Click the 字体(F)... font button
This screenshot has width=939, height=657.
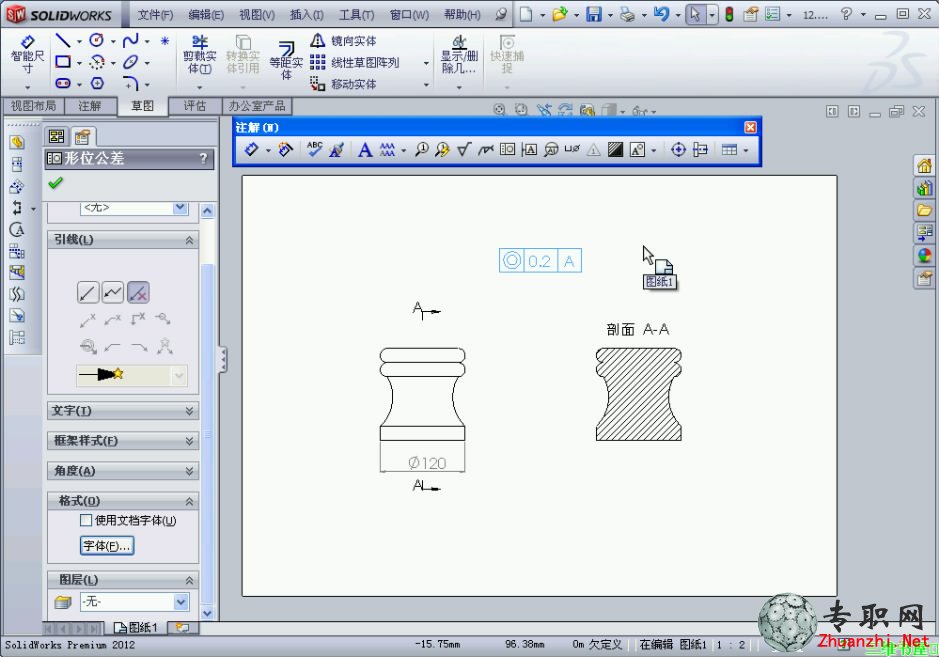(x=107, y=546)
